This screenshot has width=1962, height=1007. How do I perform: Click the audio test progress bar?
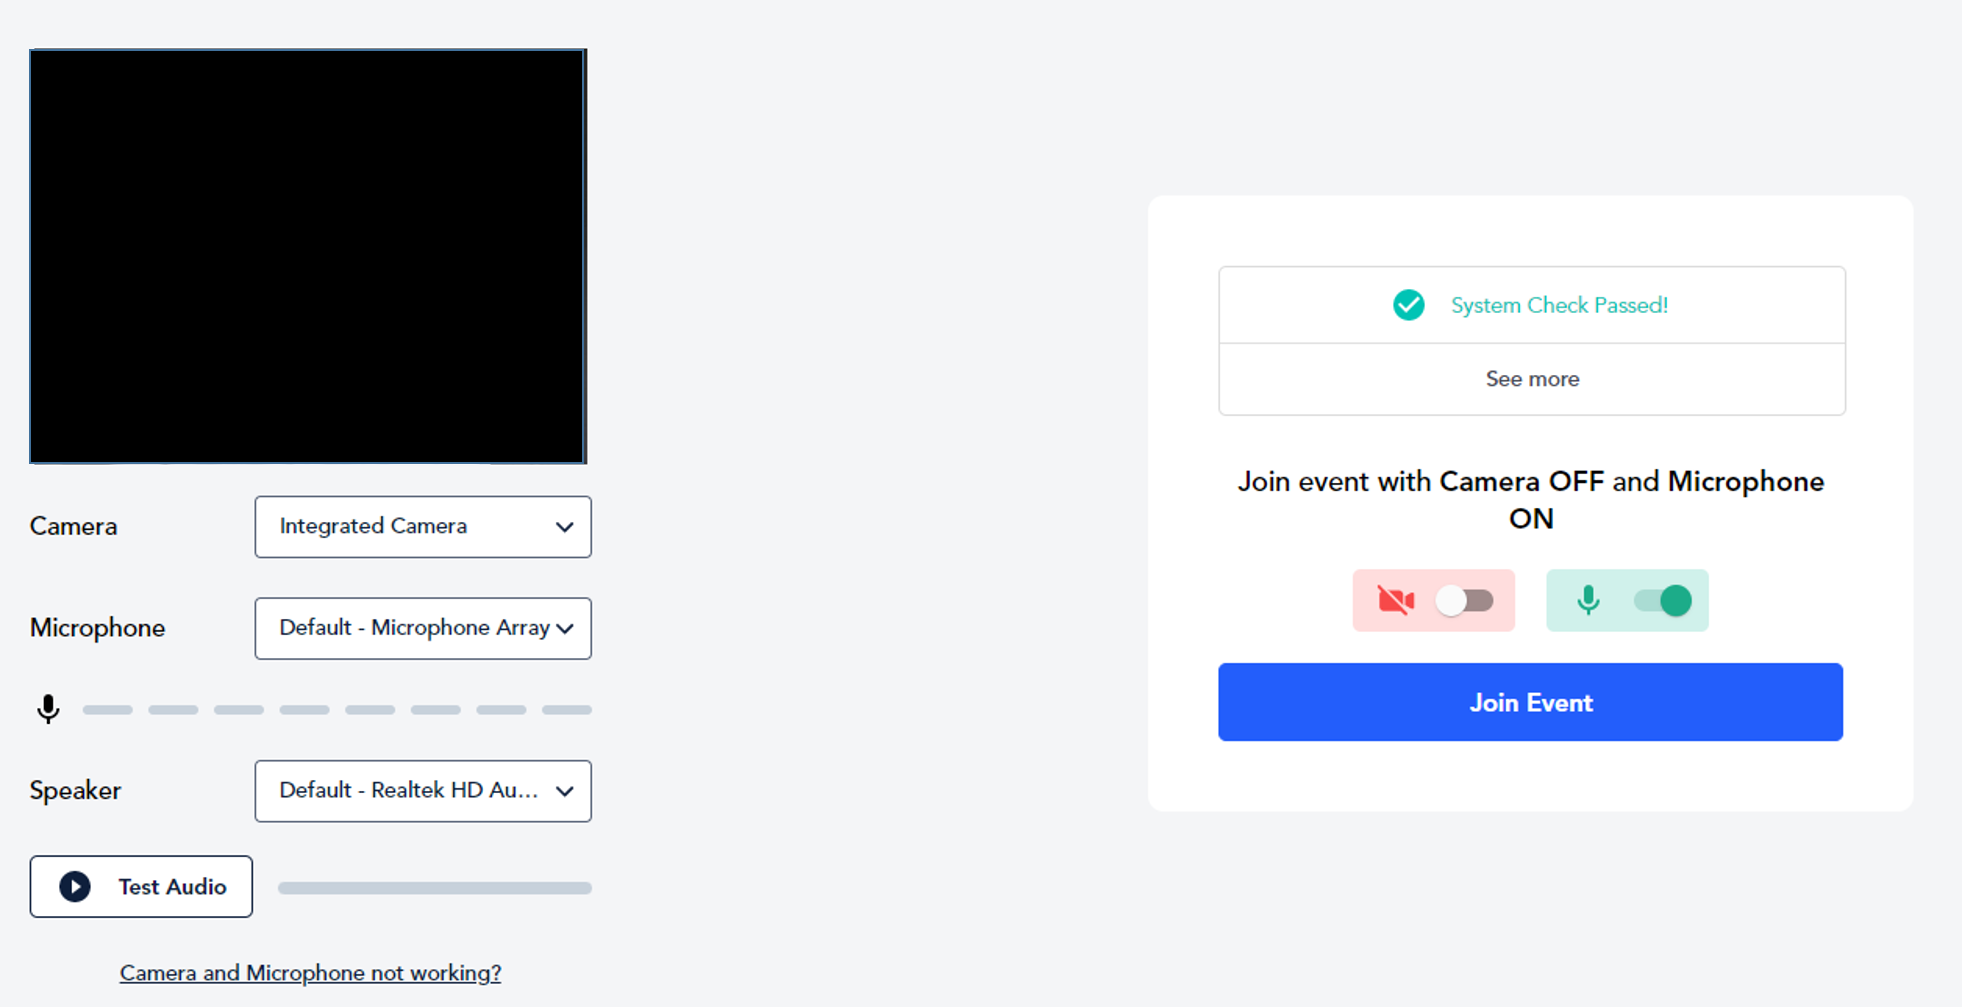tap(434, 888)
